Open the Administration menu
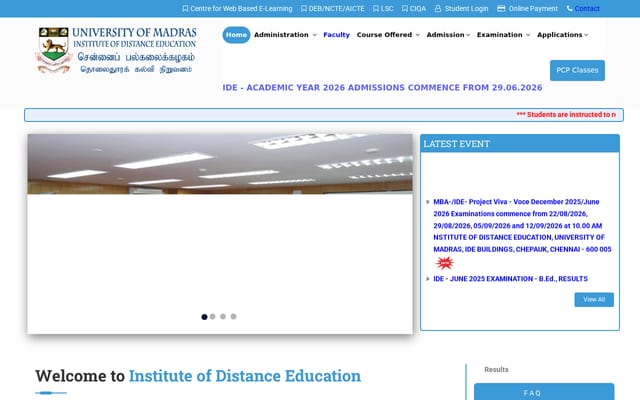This screenshot has height=400, width=640. click(x=281, y=35)
